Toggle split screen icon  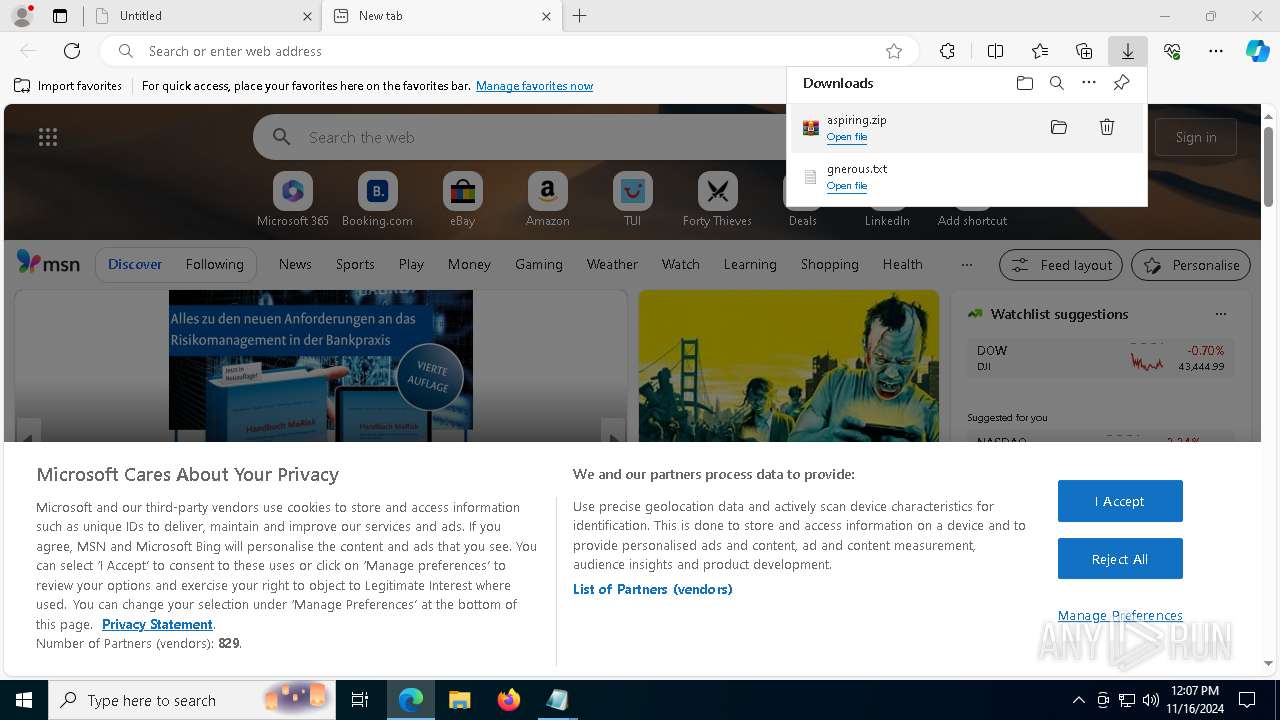(995, 51)
